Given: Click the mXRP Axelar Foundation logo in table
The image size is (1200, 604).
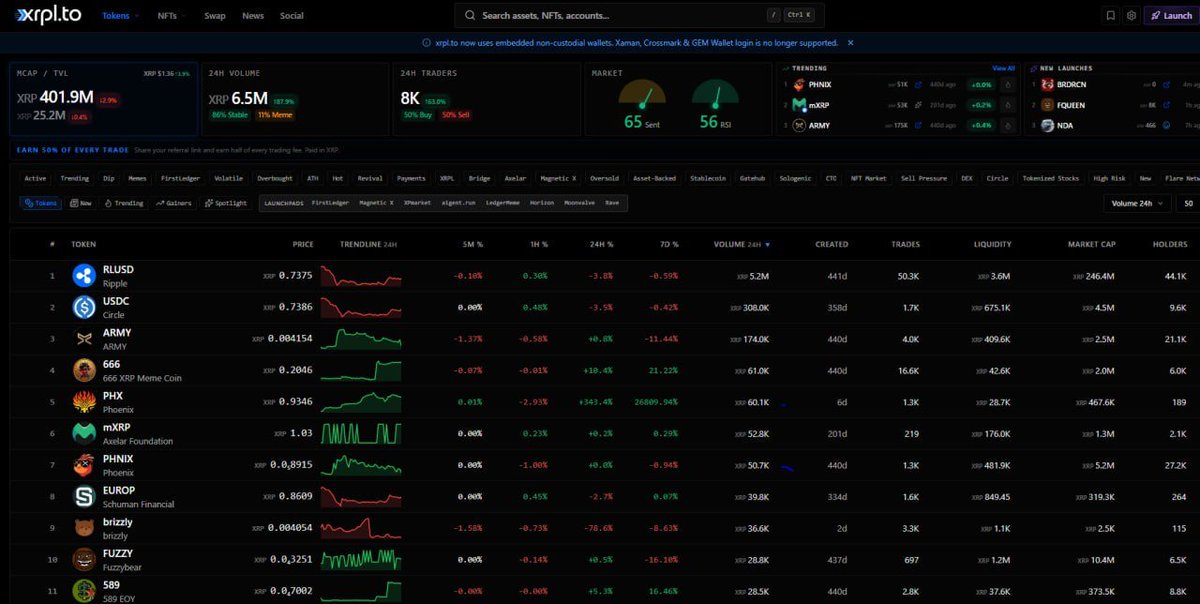Looking at the screenshot, I should pyautogui.click(x=84, y=433).
